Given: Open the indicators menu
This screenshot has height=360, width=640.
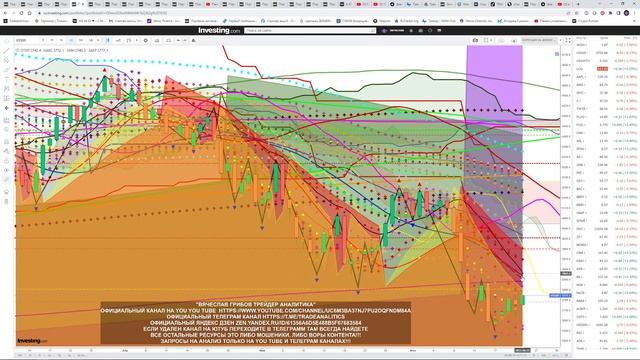Looking at the screenshot, I should 129,40.
